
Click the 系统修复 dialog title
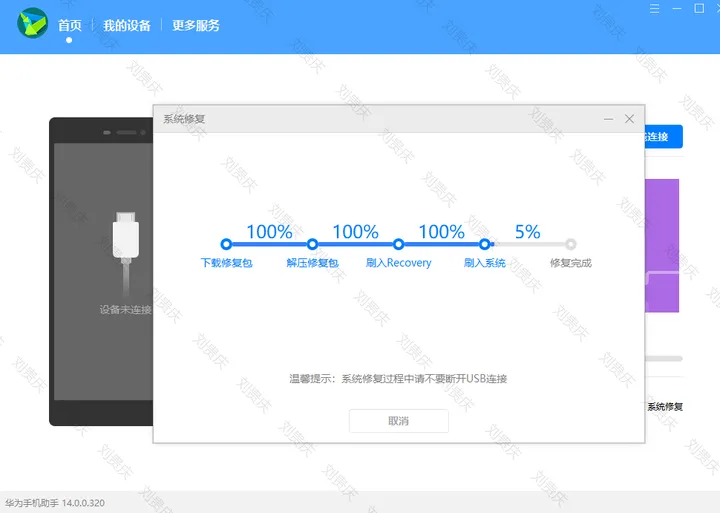(x=184, y=119)
